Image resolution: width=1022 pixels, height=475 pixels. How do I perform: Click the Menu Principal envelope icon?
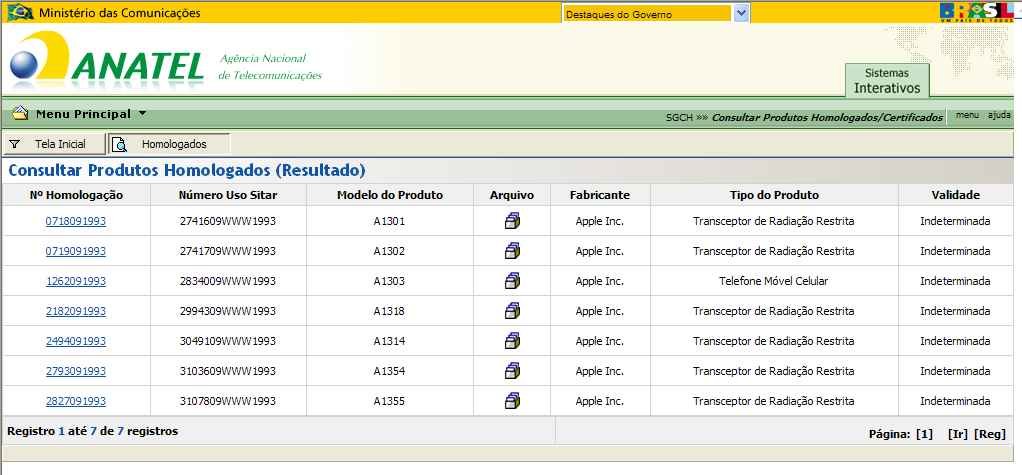tap(20, 113)
